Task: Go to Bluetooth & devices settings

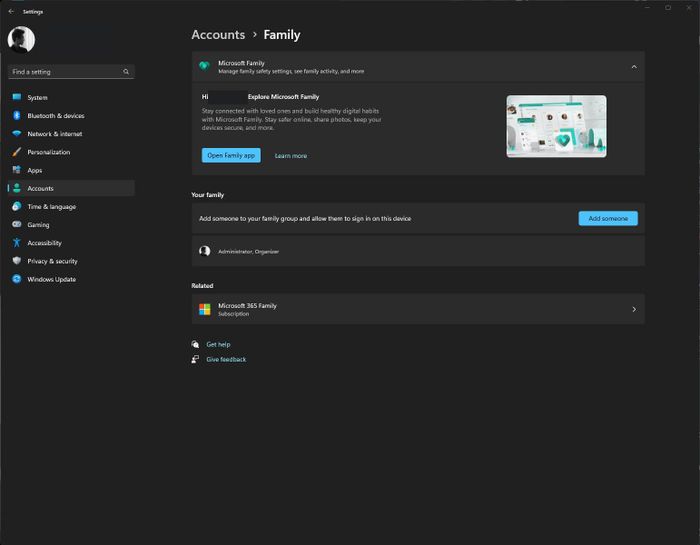Action: 71,116
